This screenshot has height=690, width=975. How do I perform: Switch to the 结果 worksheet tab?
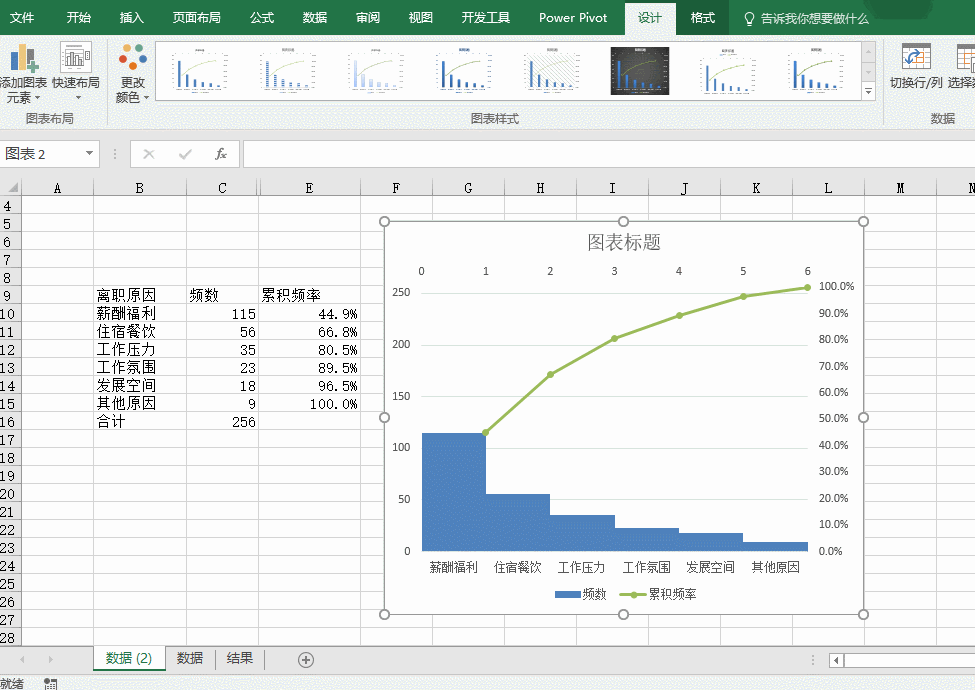click(x=240, y=658)
